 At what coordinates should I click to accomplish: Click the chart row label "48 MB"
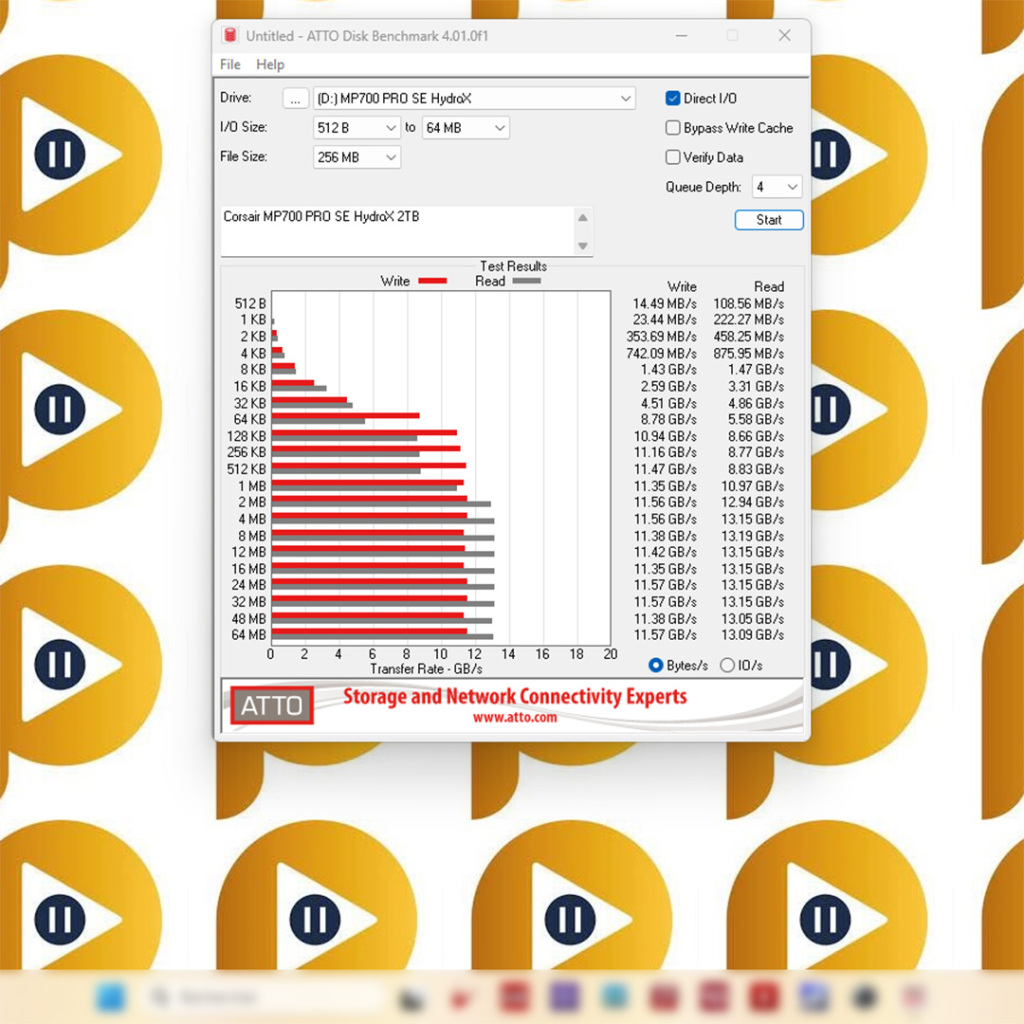(x=248, y=619)
